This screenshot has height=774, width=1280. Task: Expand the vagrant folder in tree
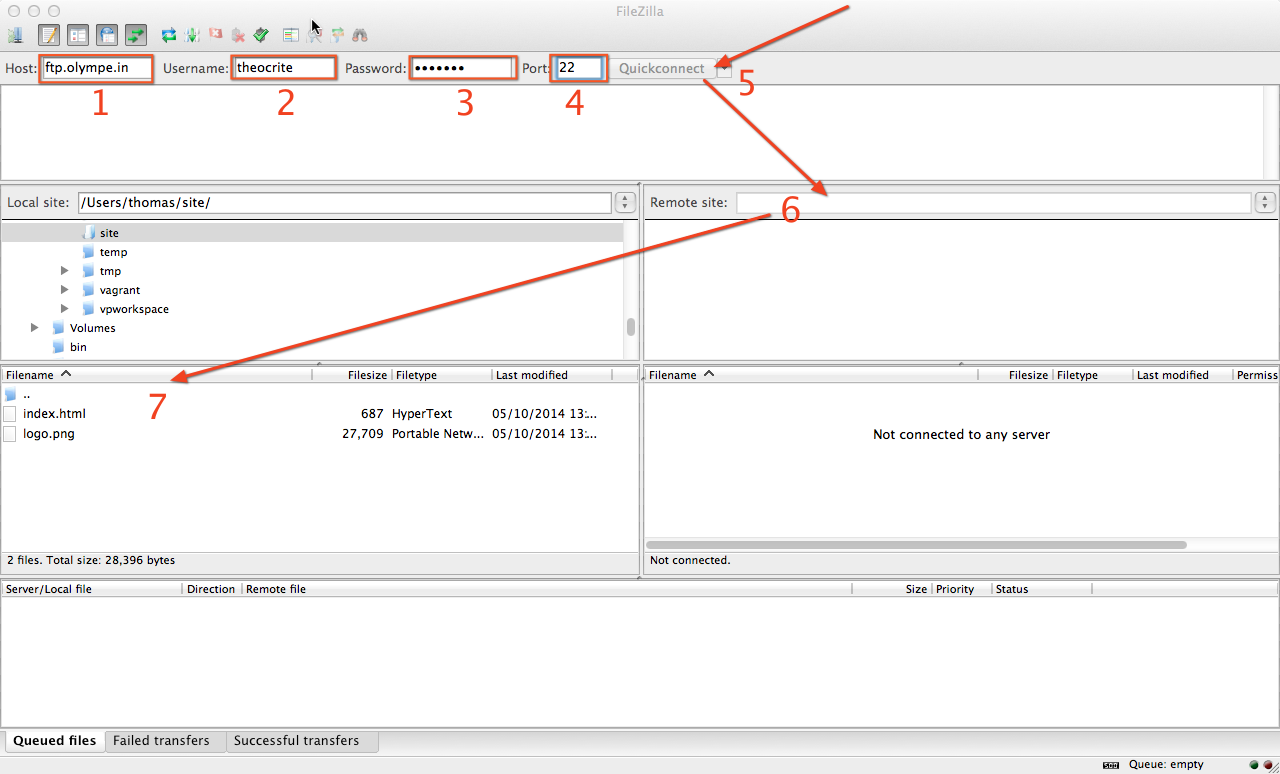click(x=65, y=290)
